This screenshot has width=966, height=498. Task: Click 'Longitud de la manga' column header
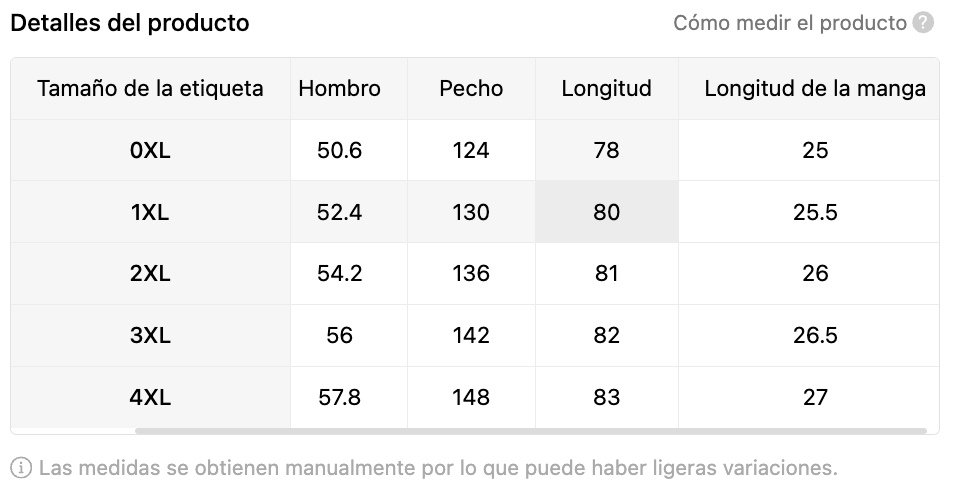(815, 88)
